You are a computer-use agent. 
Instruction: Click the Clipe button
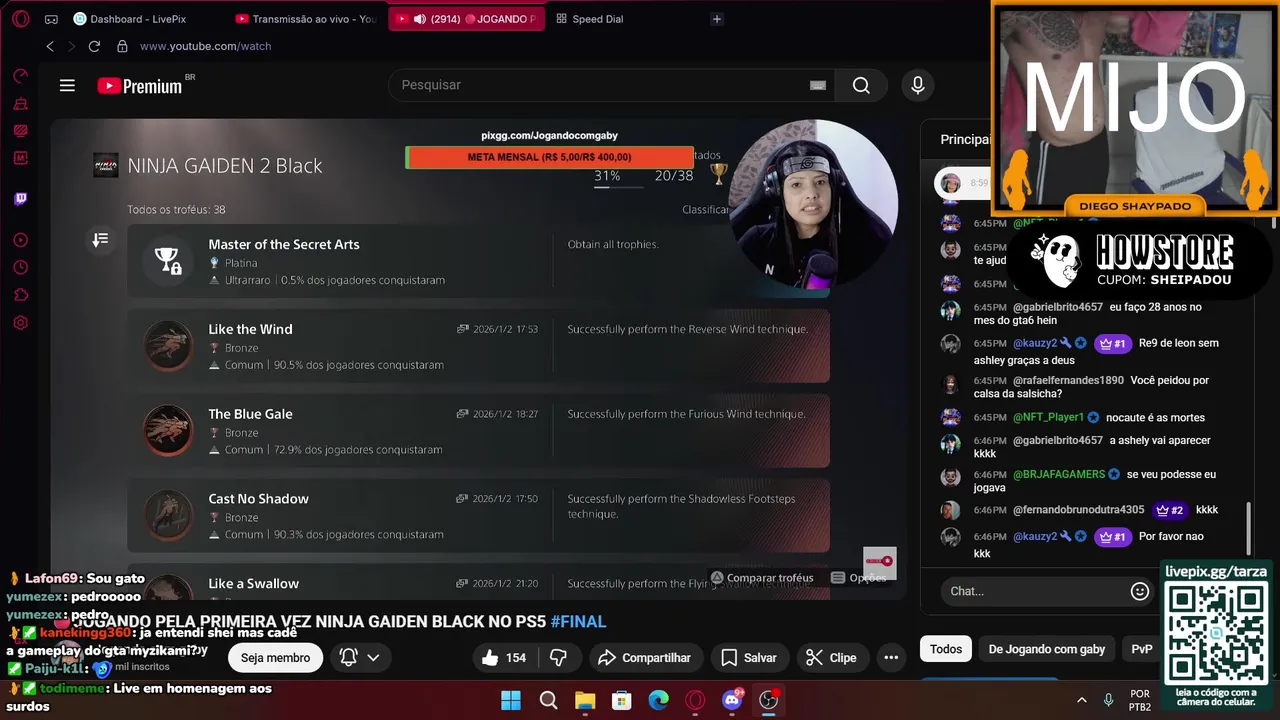coord(831,657)
